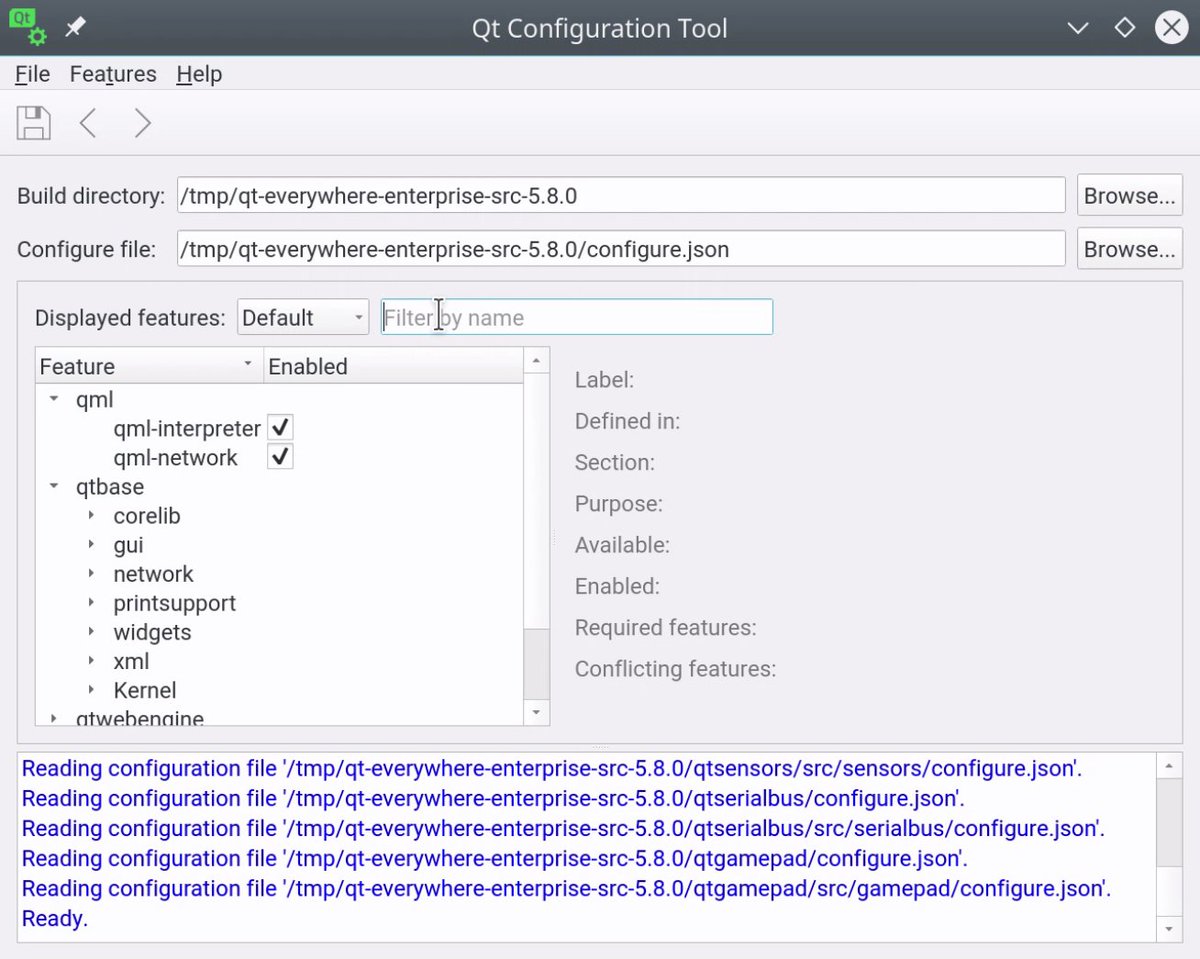Screen dimensions: 1200x959
Task: Click the Qt gear application icon in title bar
Action: pyautogui.click(x=28, y=28)
